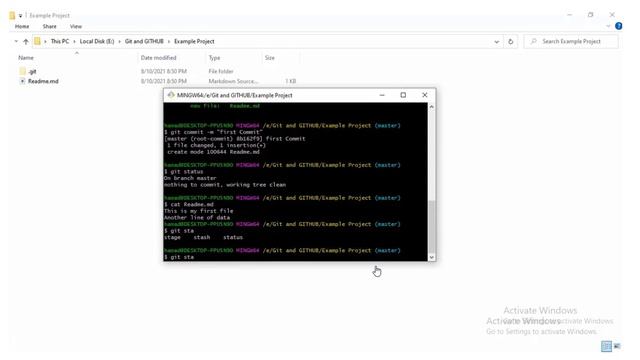Image resolution: width=640 pixels, height=360 pixels.
Task: Select the .git folder
Action: pos(32,71)
